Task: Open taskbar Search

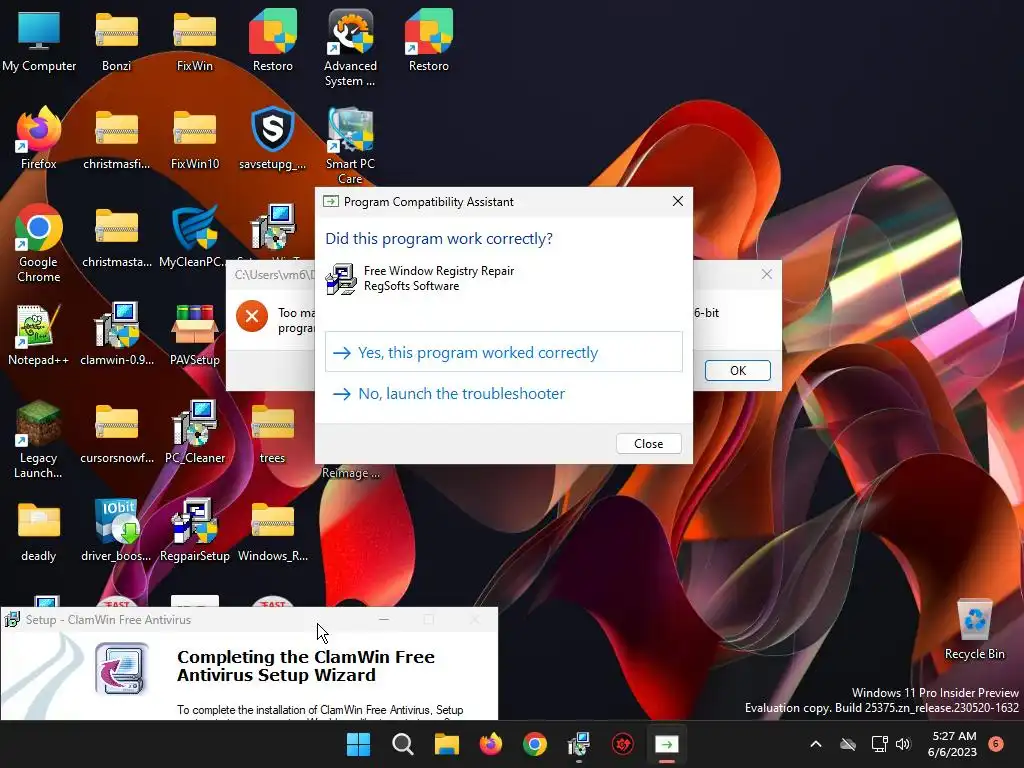Action: [402, 744]
